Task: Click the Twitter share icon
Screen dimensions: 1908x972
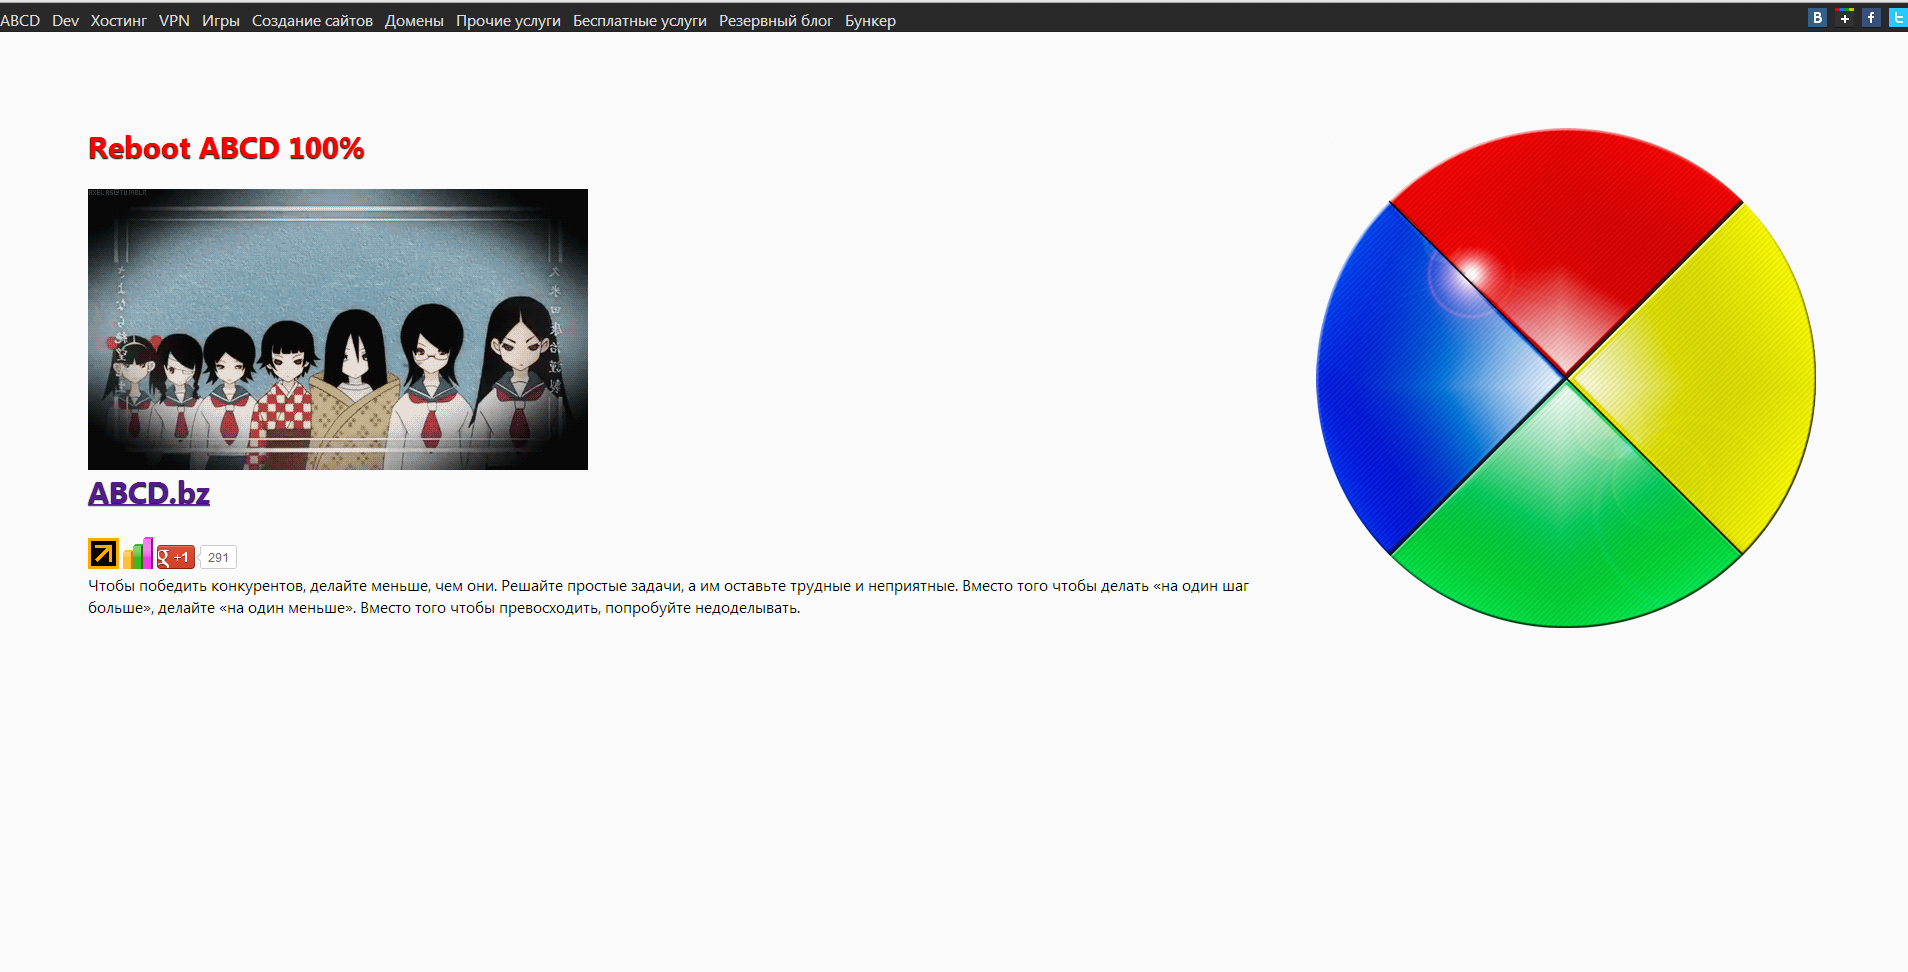Action: pos(1897,18)
